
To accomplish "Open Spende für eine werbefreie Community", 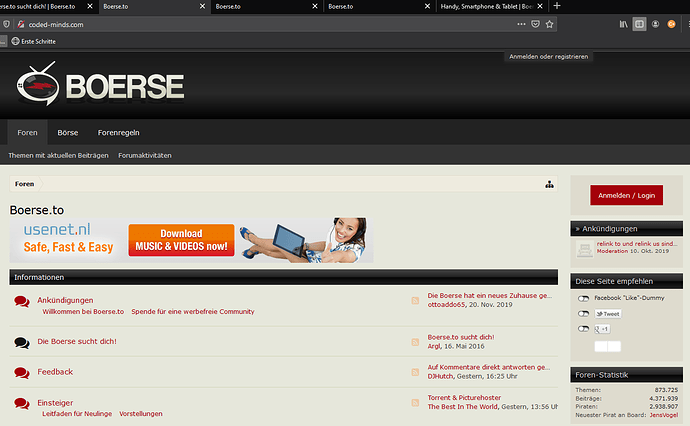I will point(193,312).
